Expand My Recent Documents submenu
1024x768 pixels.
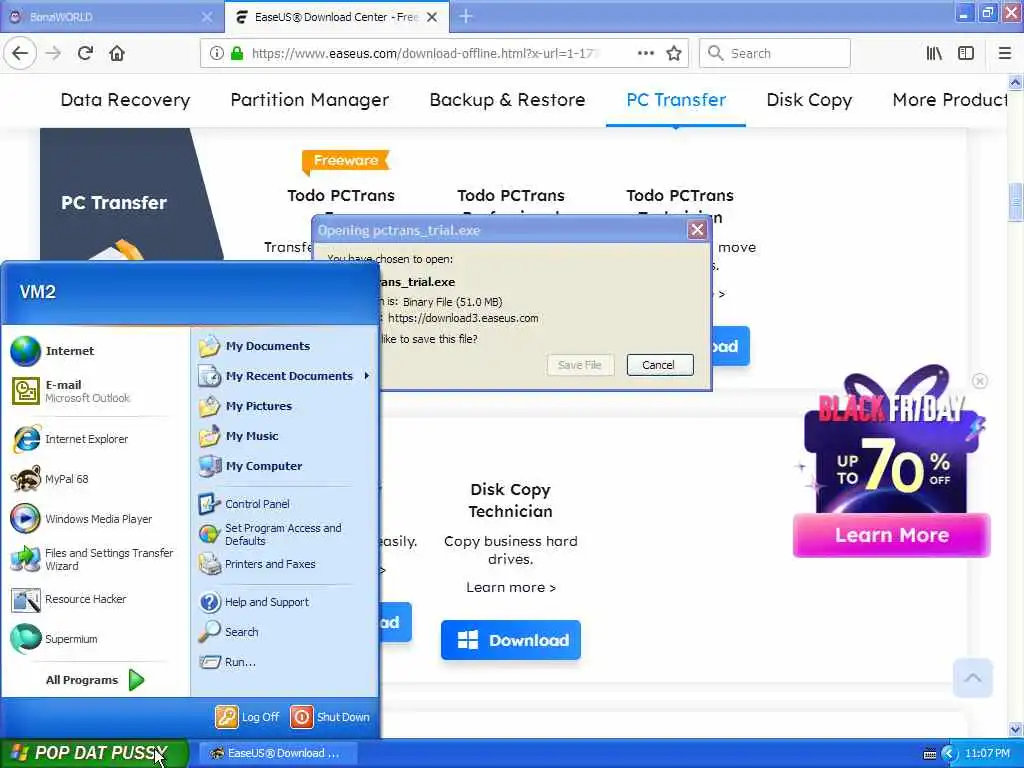(x=285, y=376)
